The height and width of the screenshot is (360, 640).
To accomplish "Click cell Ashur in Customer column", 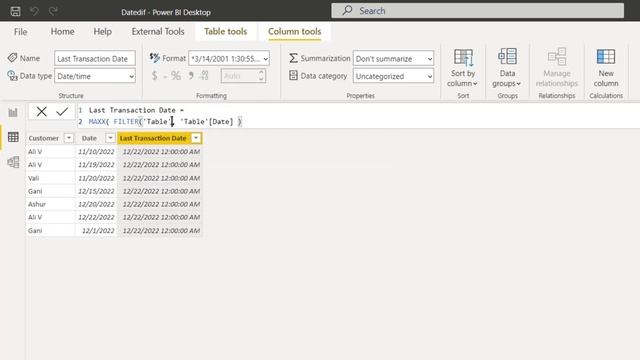I will click(x=51, y=204).
